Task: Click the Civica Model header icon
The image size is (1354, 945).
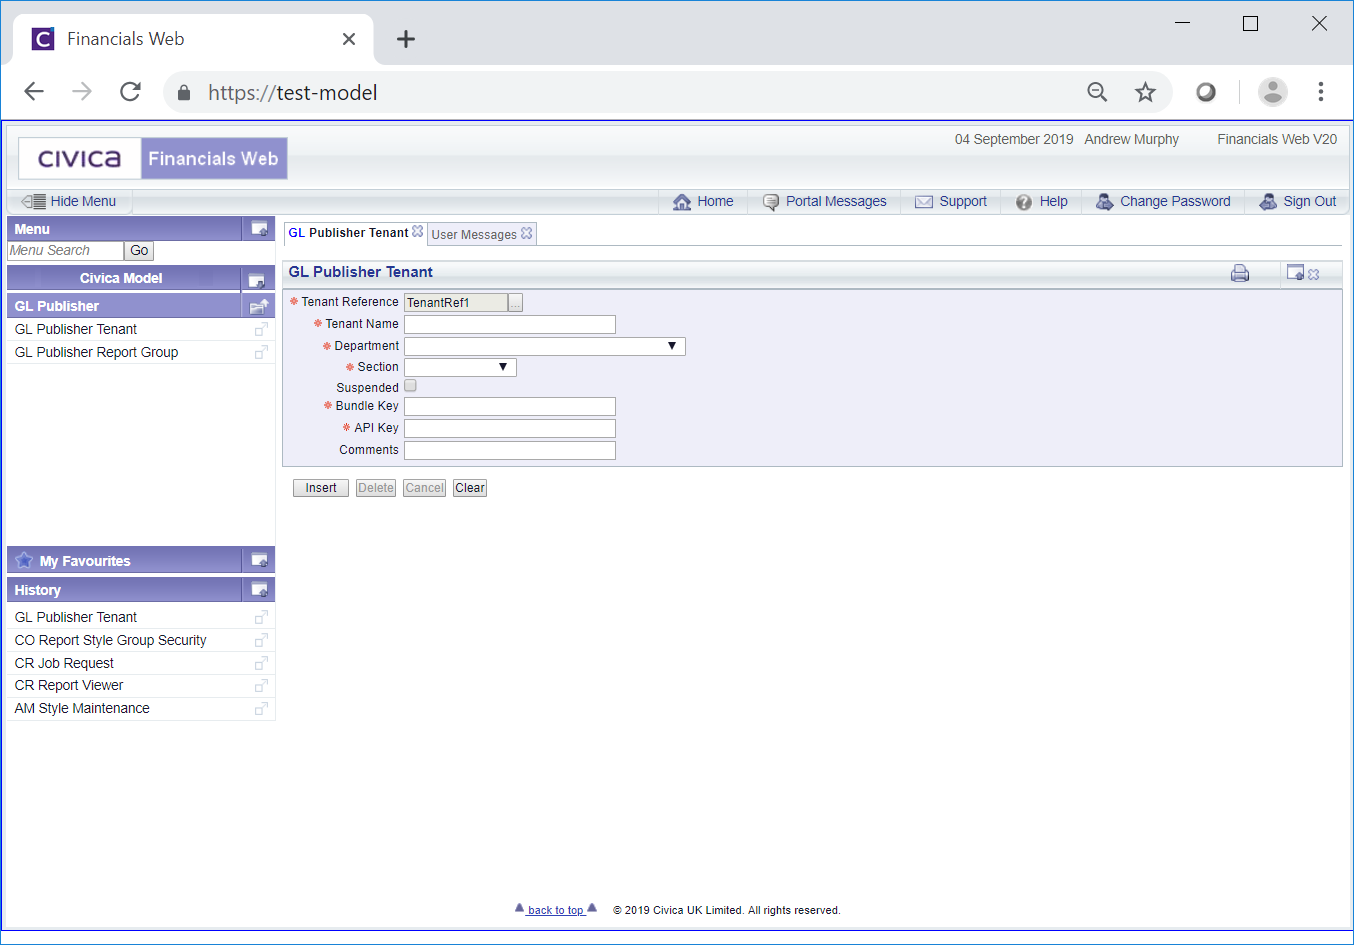Action: pyautogui.click(x=257, y=279)
